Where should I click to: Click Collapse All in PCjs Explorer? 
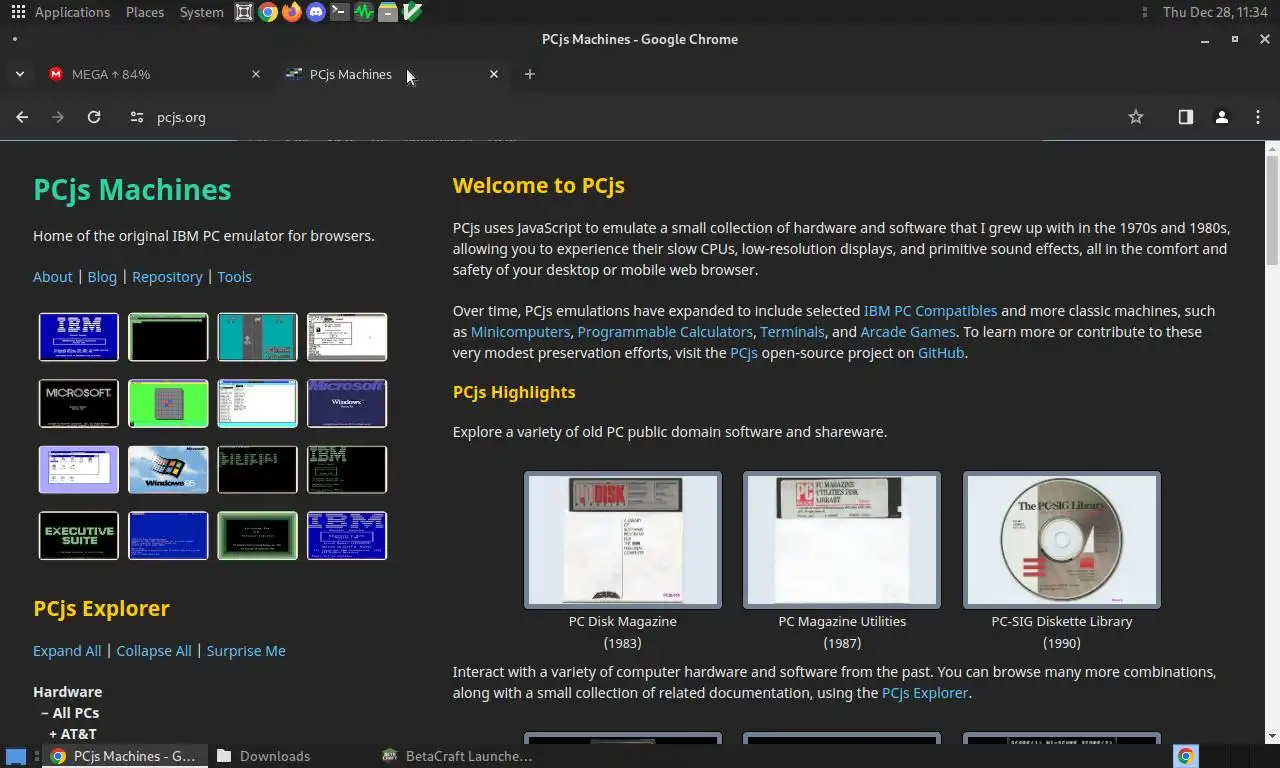coord(154,651)
